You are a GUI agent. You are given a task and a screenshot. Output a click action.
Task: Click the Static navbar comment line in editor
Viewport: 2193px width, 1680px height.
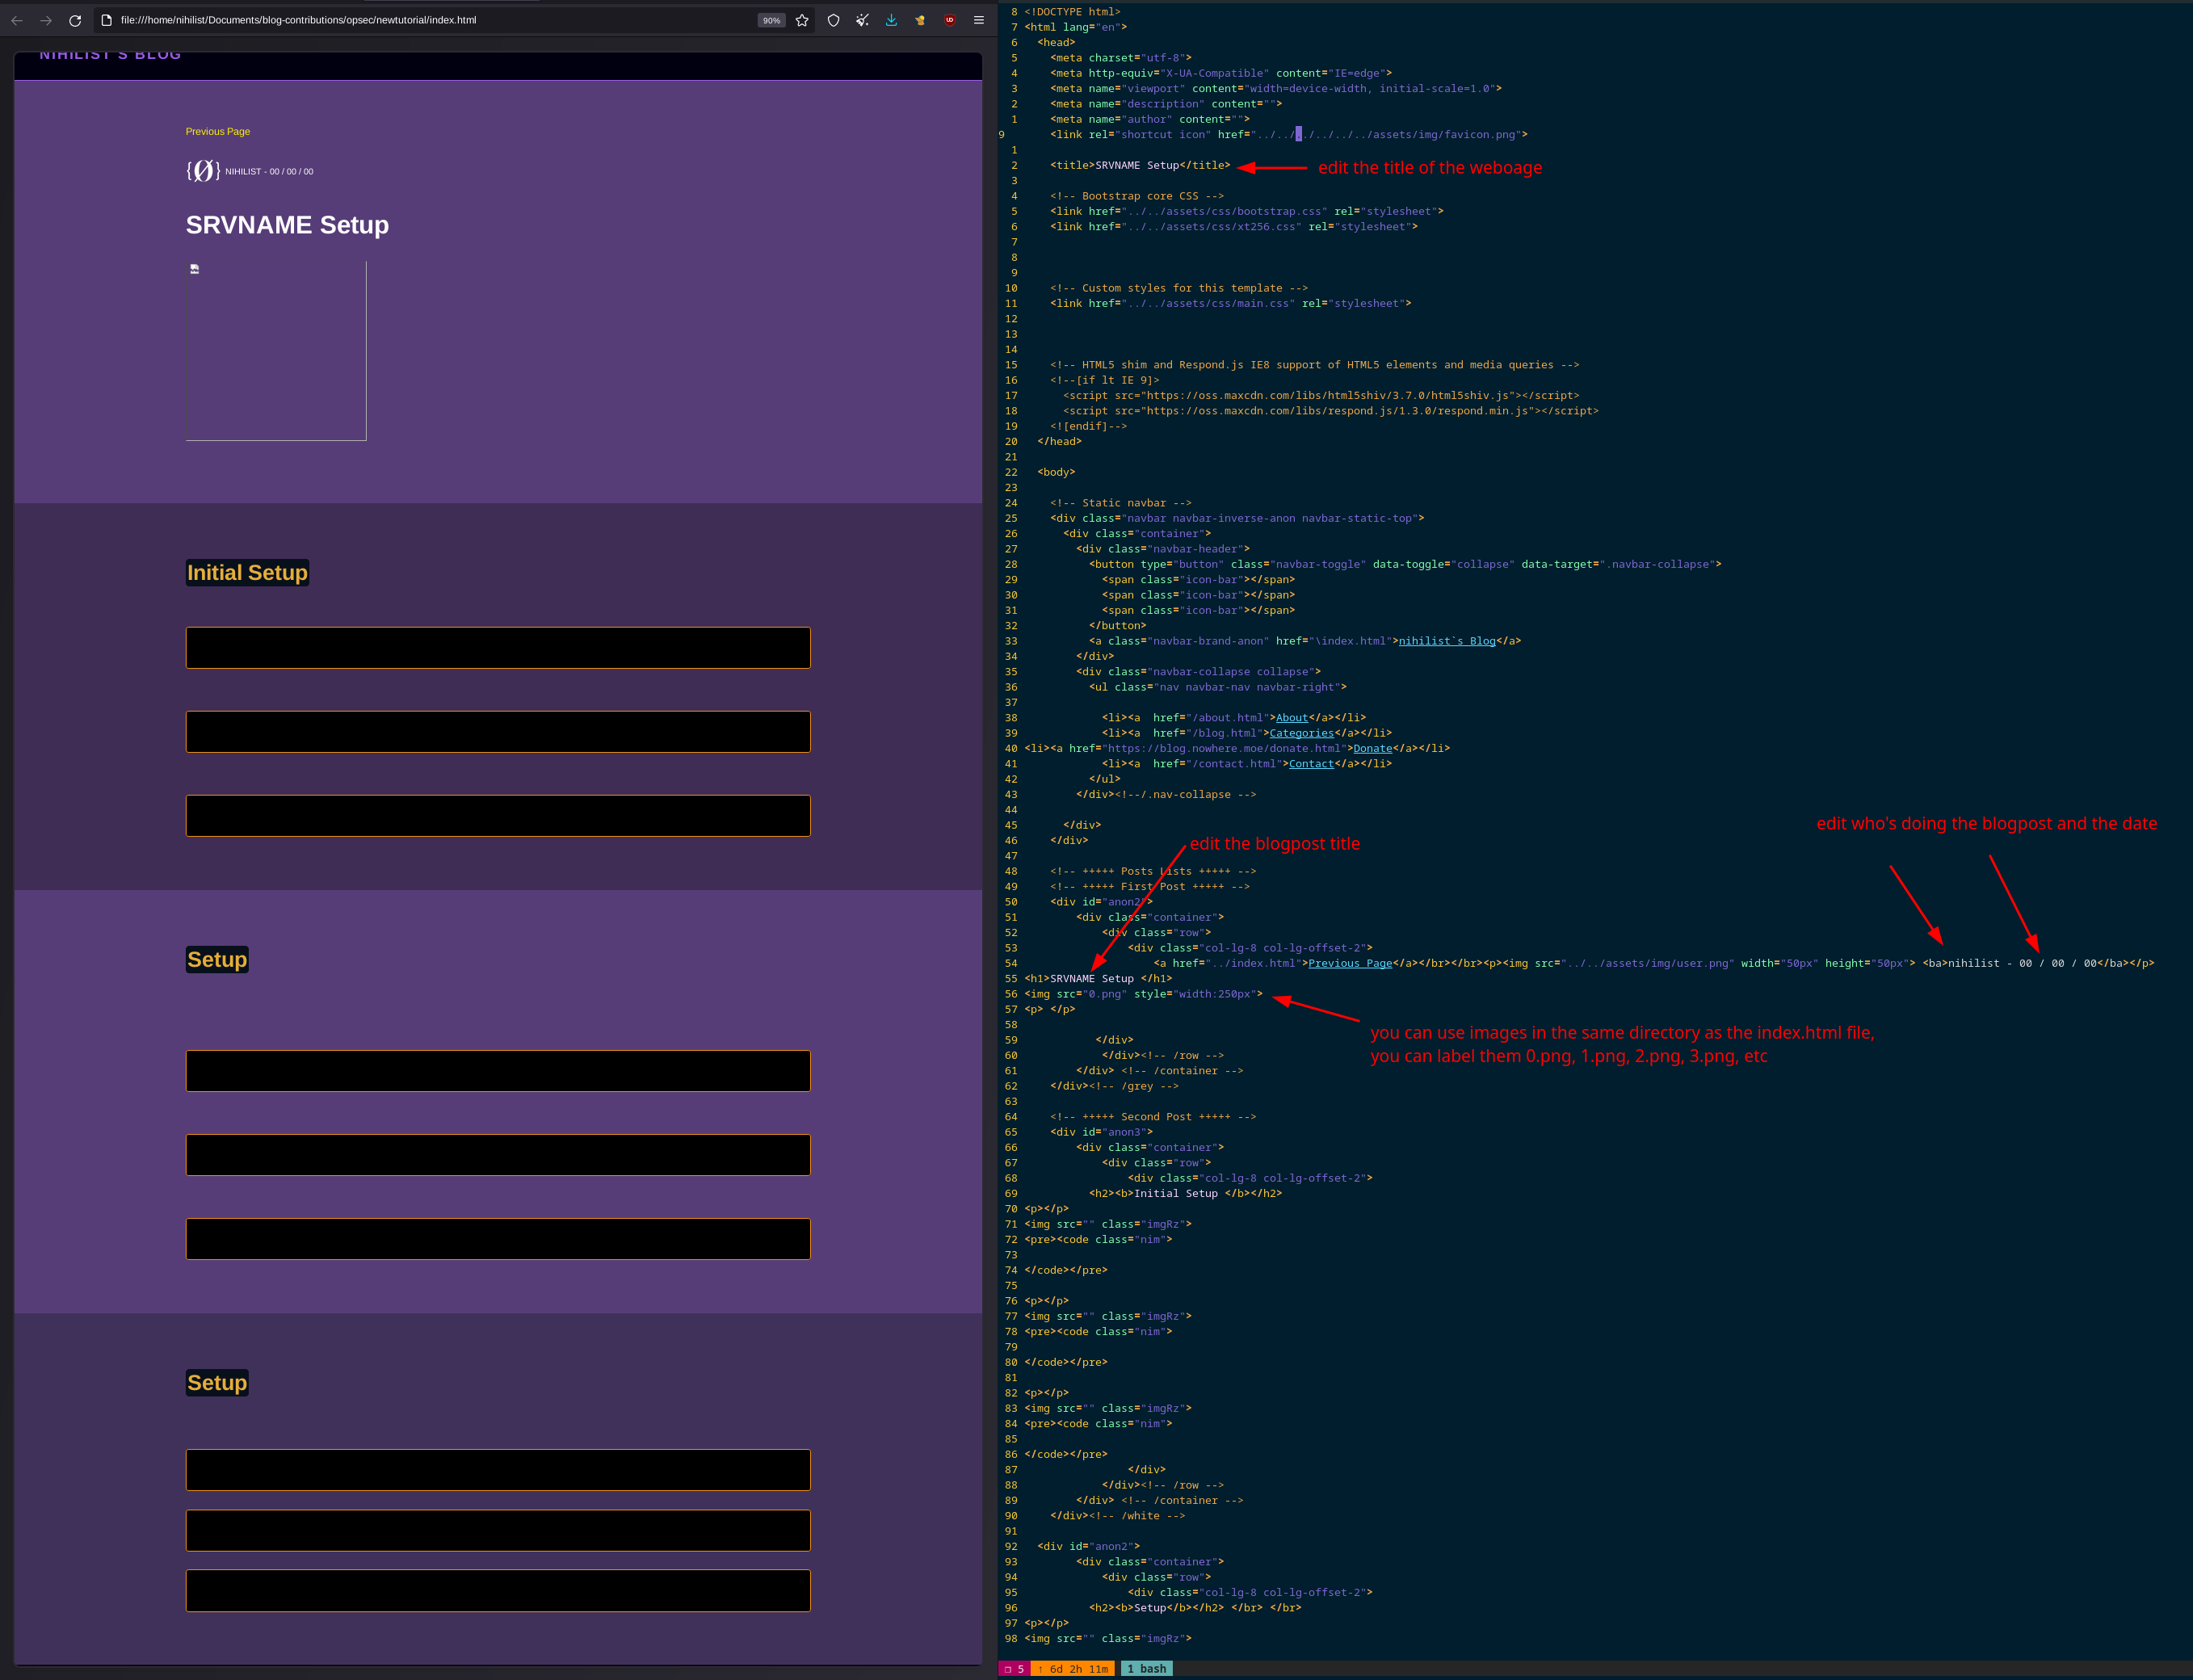pyautogui.click(x=1121, y=503)
